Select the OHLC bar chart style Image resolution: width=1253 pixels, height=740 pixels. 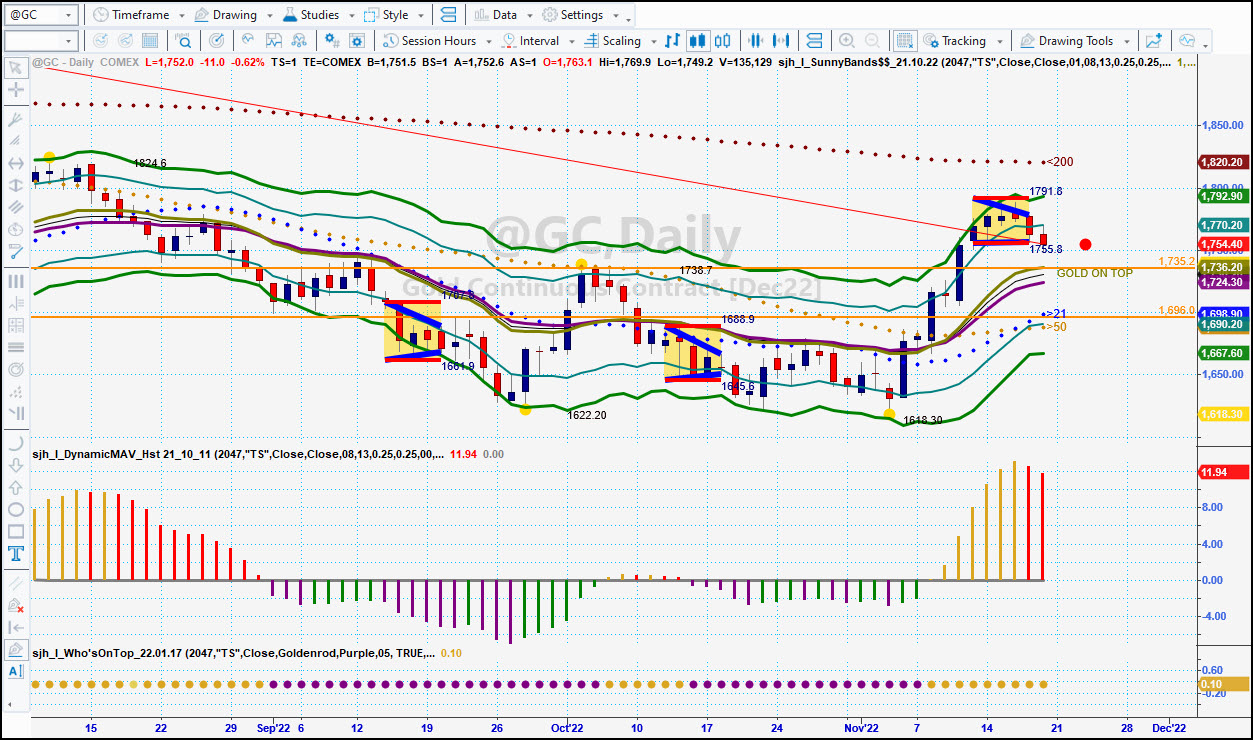[x=672, y=41]
